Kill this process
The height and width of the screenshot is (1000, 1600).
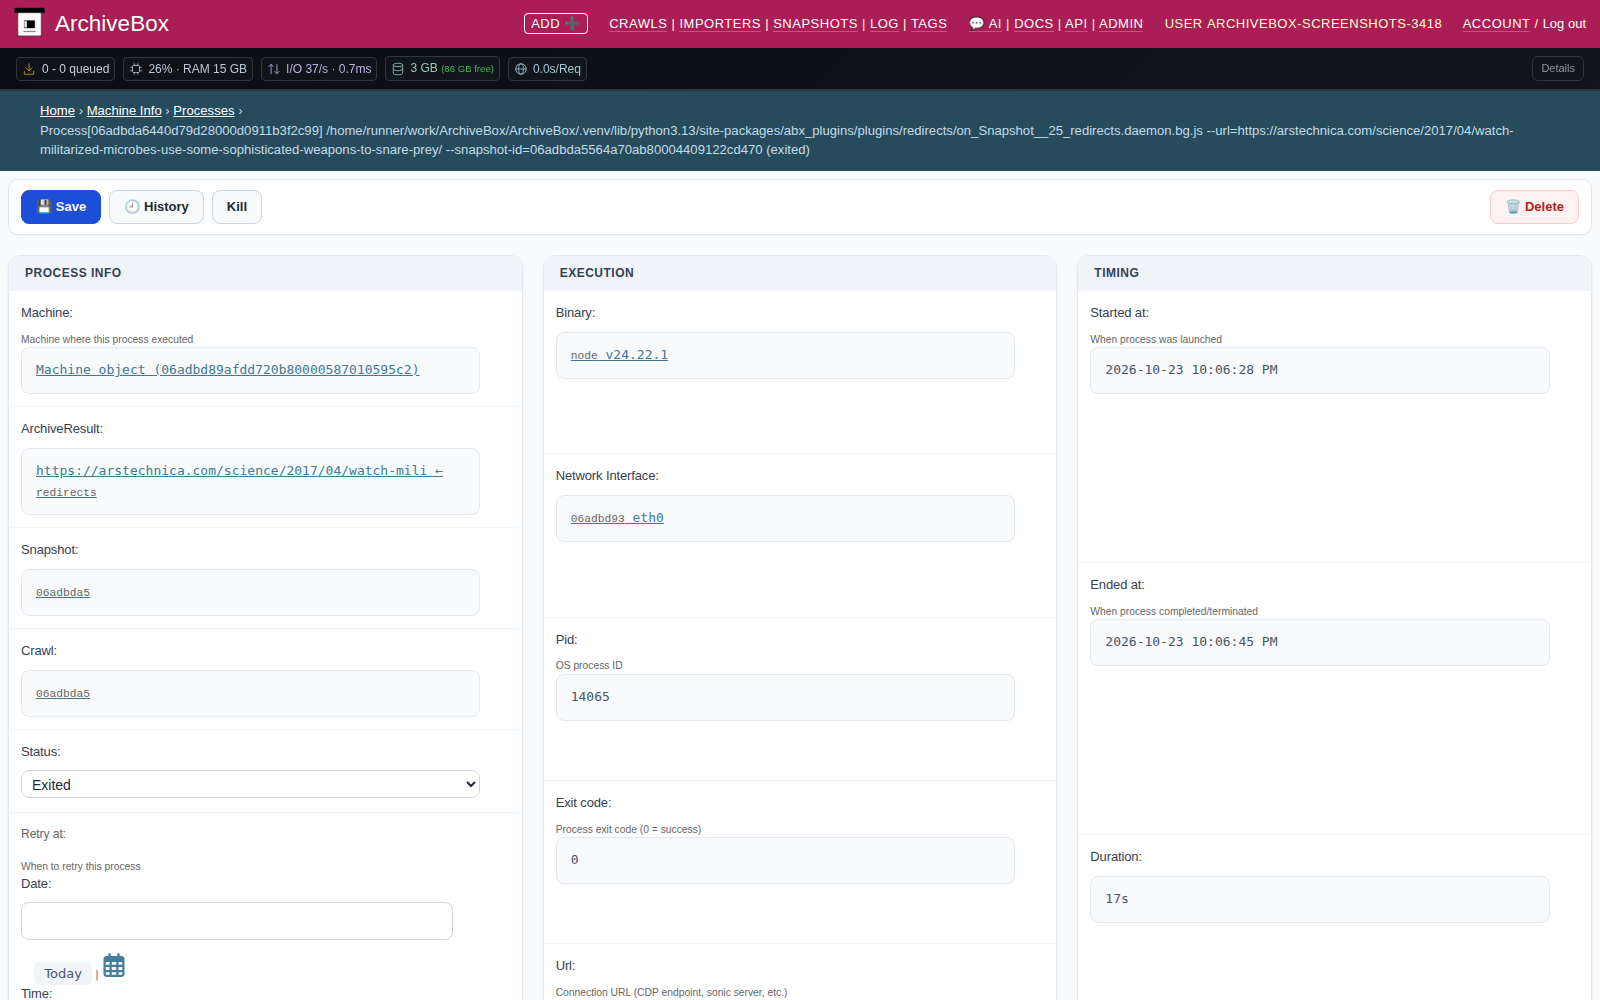tap(237, 207)
